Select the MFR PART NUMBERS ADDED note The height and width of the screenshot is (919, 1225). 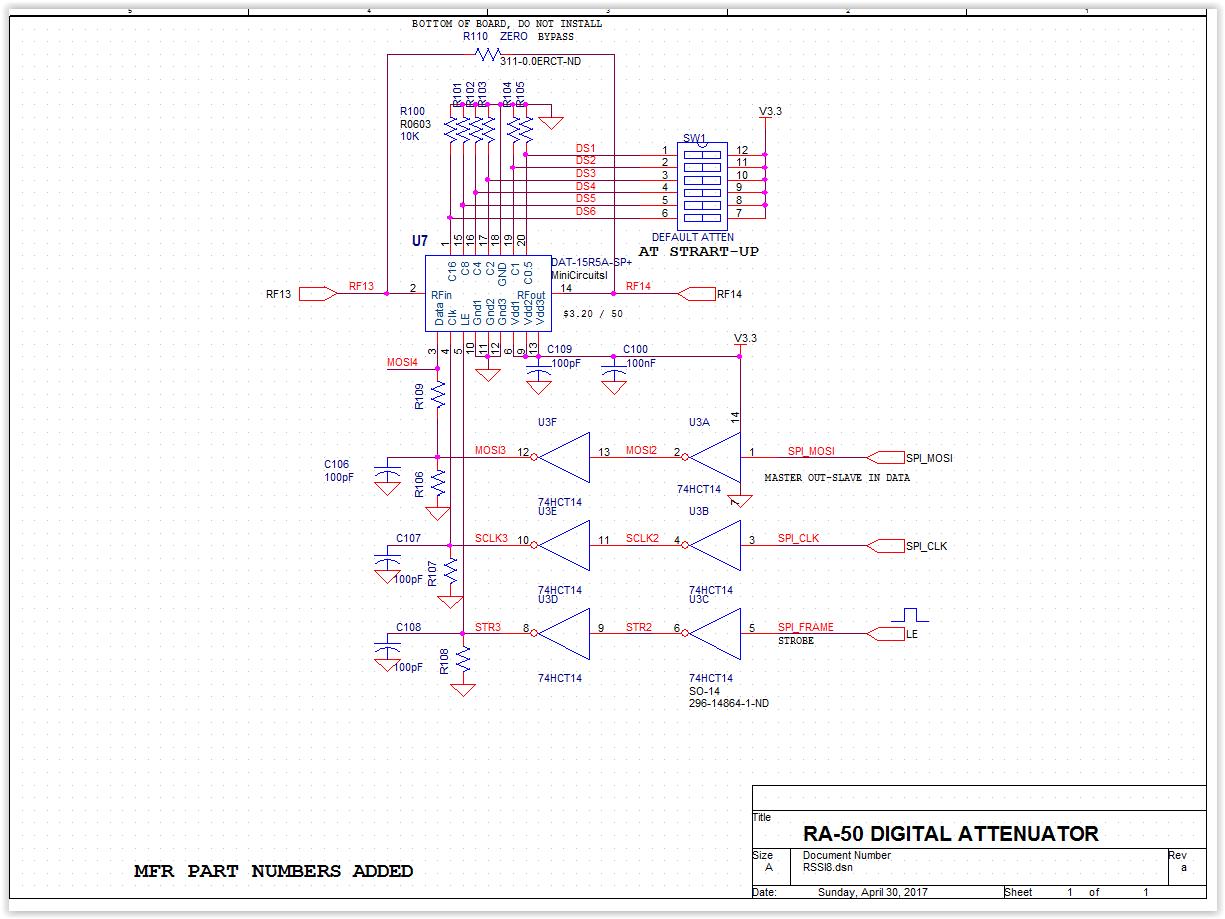274,872
